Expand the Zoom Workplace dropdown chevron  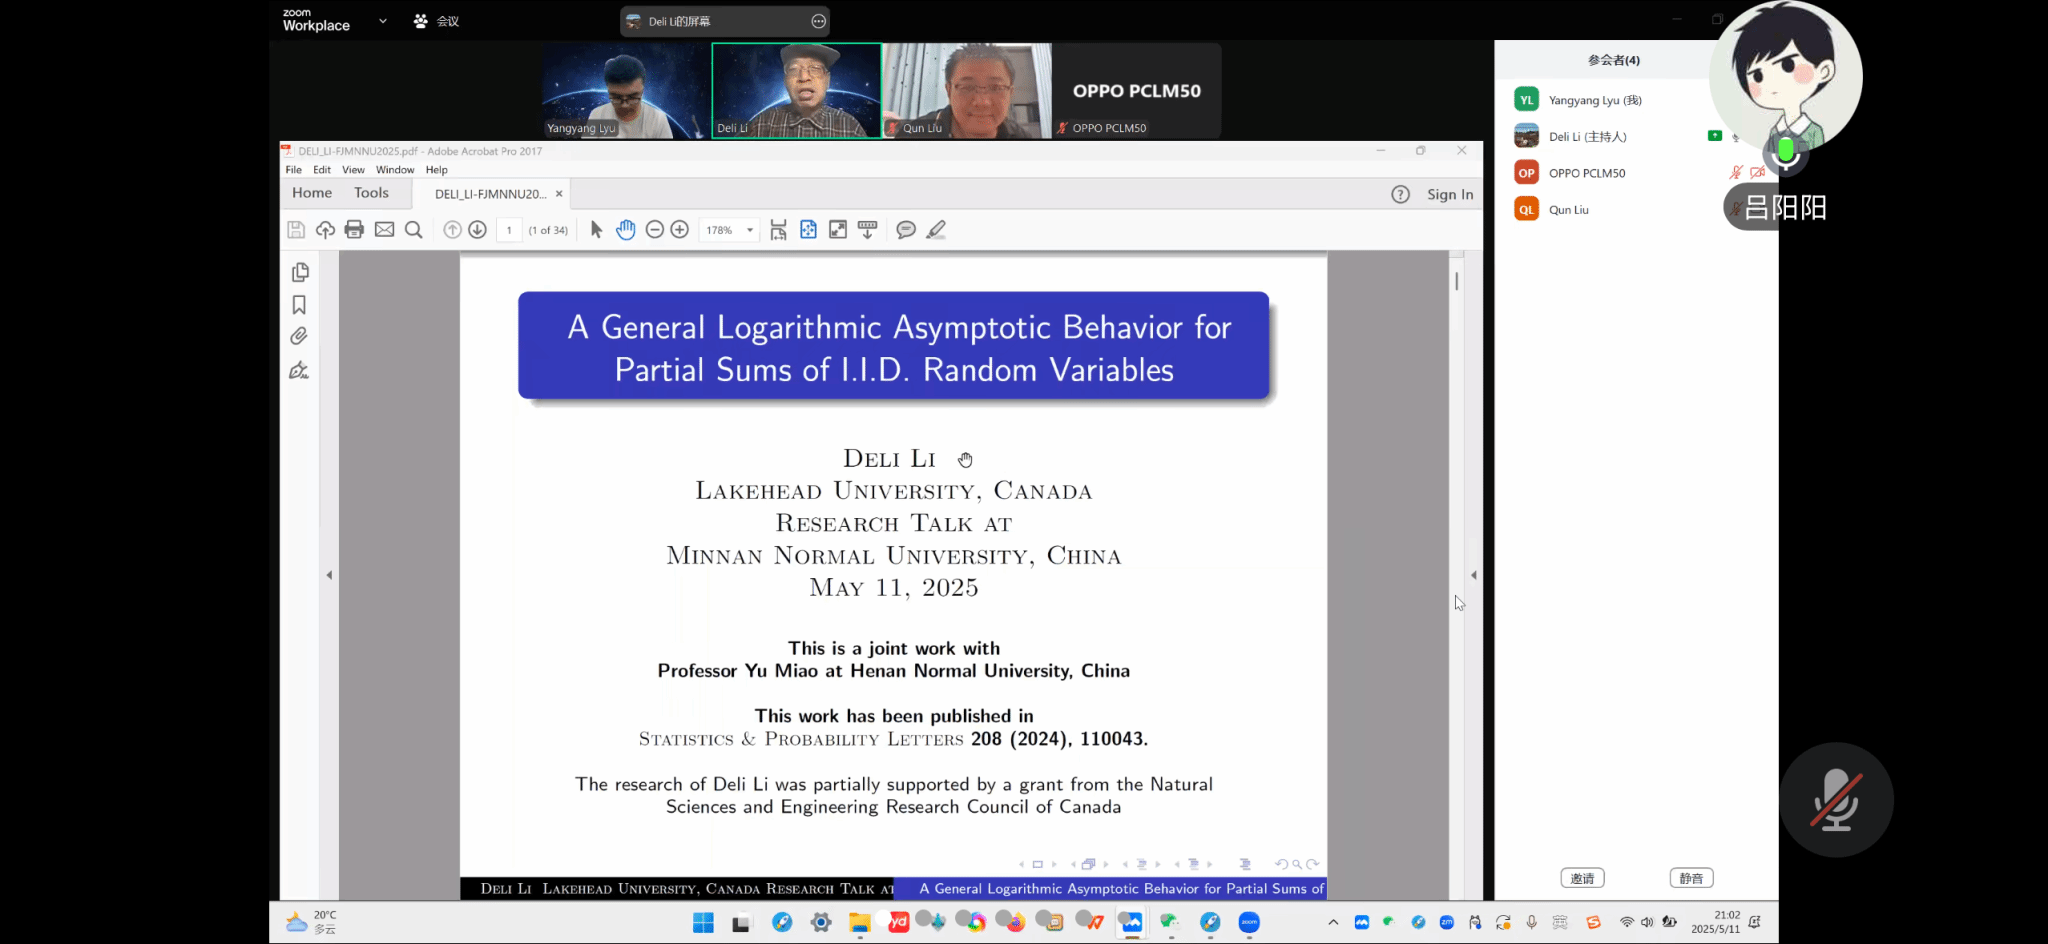(383, 21)
